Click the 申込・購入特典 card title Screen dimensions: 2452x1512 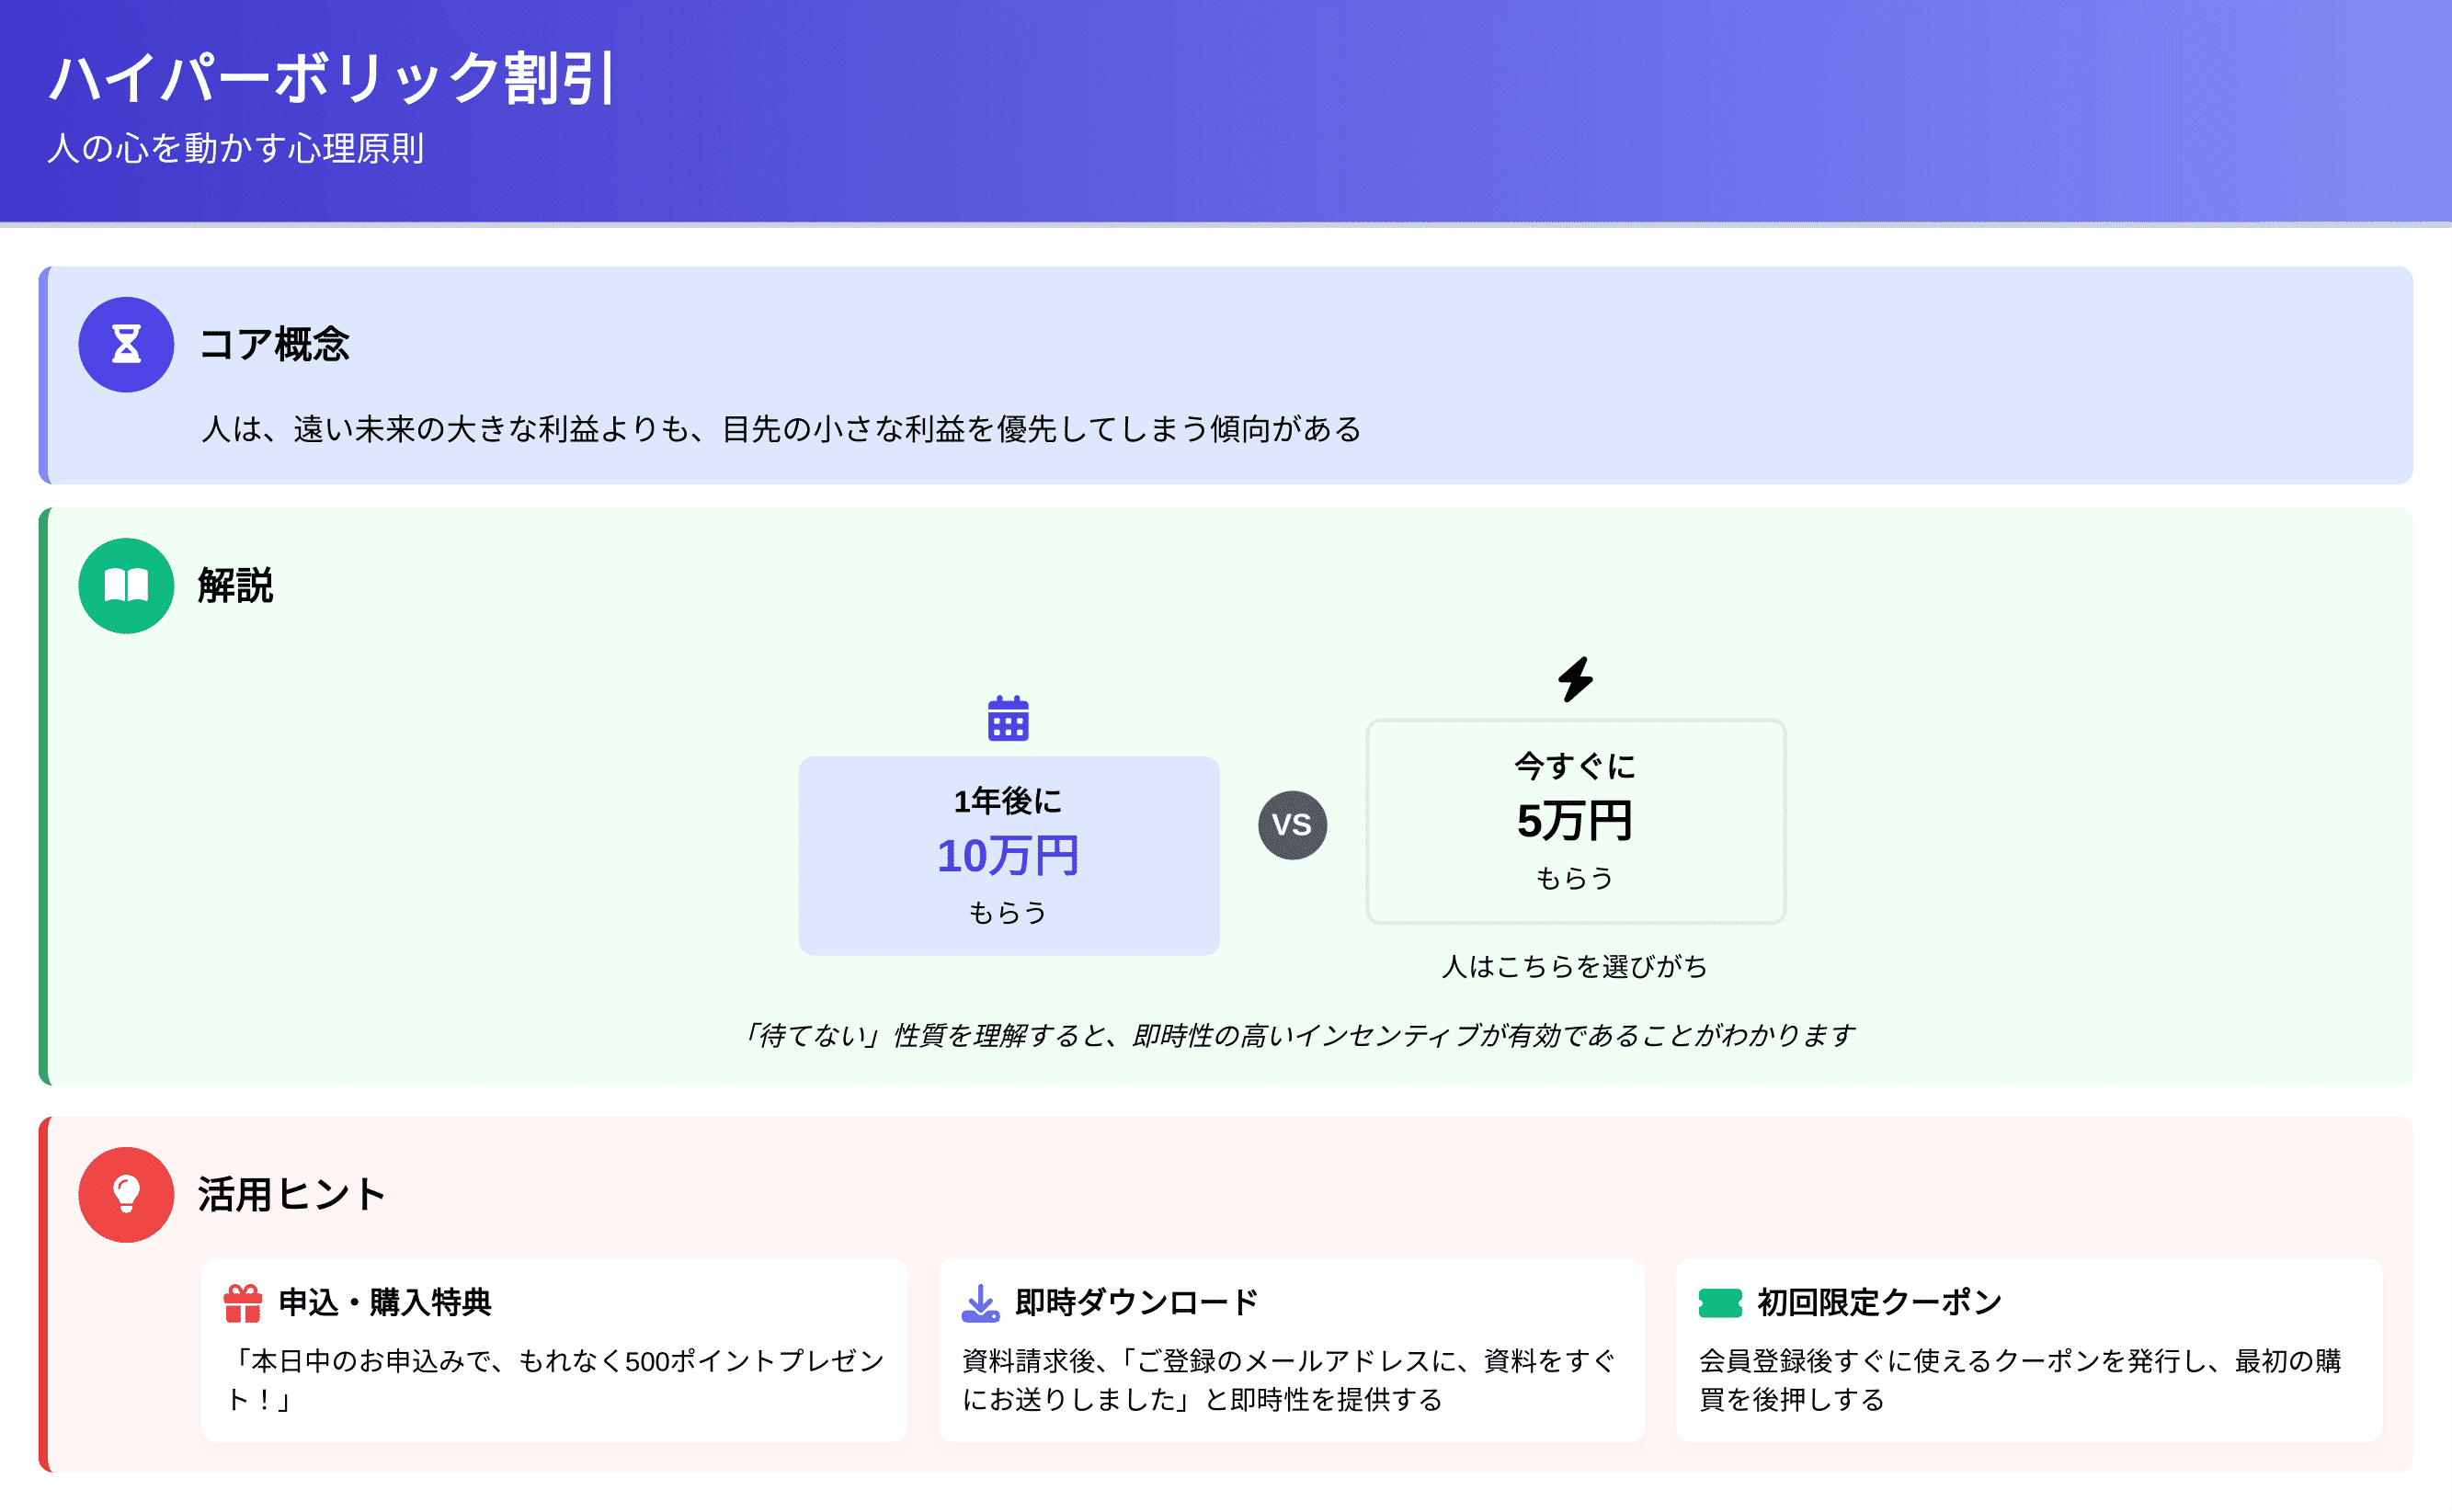point(385,1302)
